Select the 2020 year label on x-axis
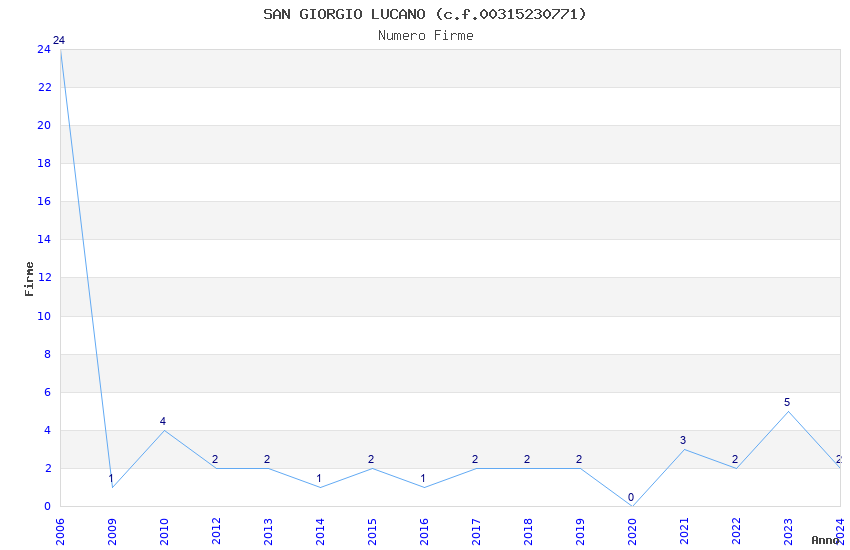The width and height of the screenshot is (850, 550). [632, 532]
